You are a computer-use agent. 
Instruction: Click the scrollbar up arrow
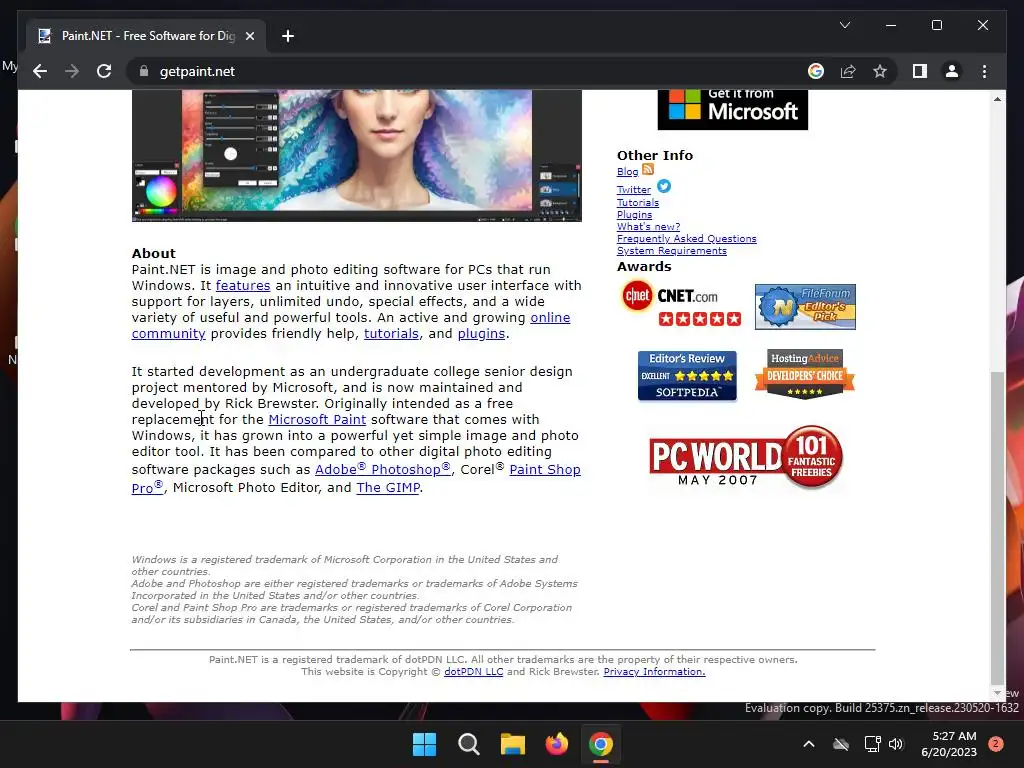point(997,99)
